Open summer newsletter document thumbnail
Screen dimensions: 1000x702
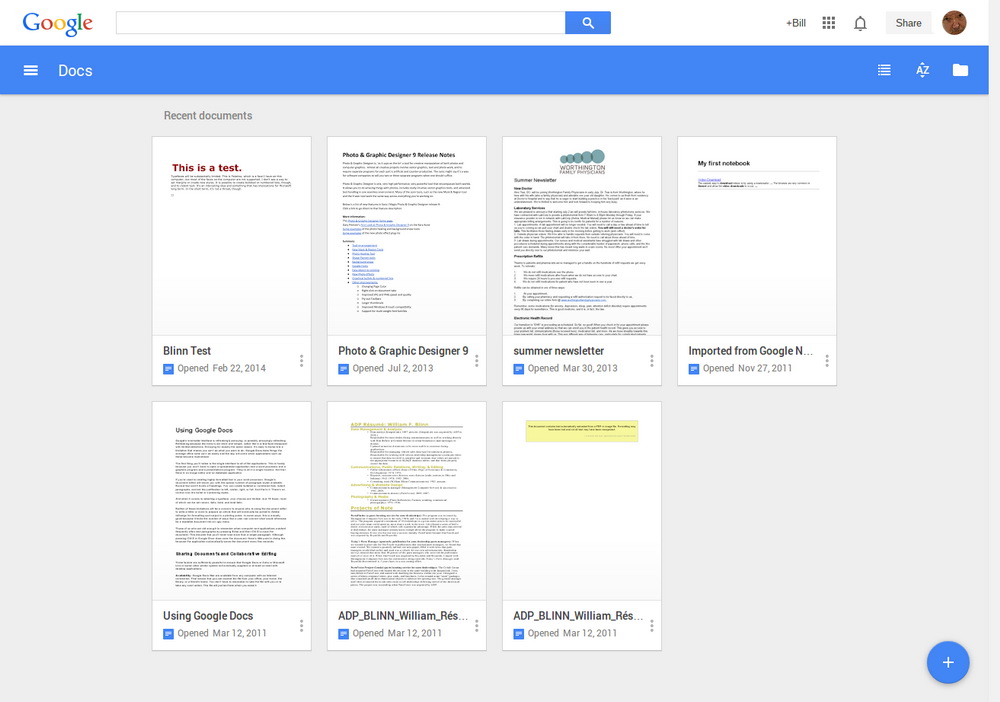coord(582,236)
